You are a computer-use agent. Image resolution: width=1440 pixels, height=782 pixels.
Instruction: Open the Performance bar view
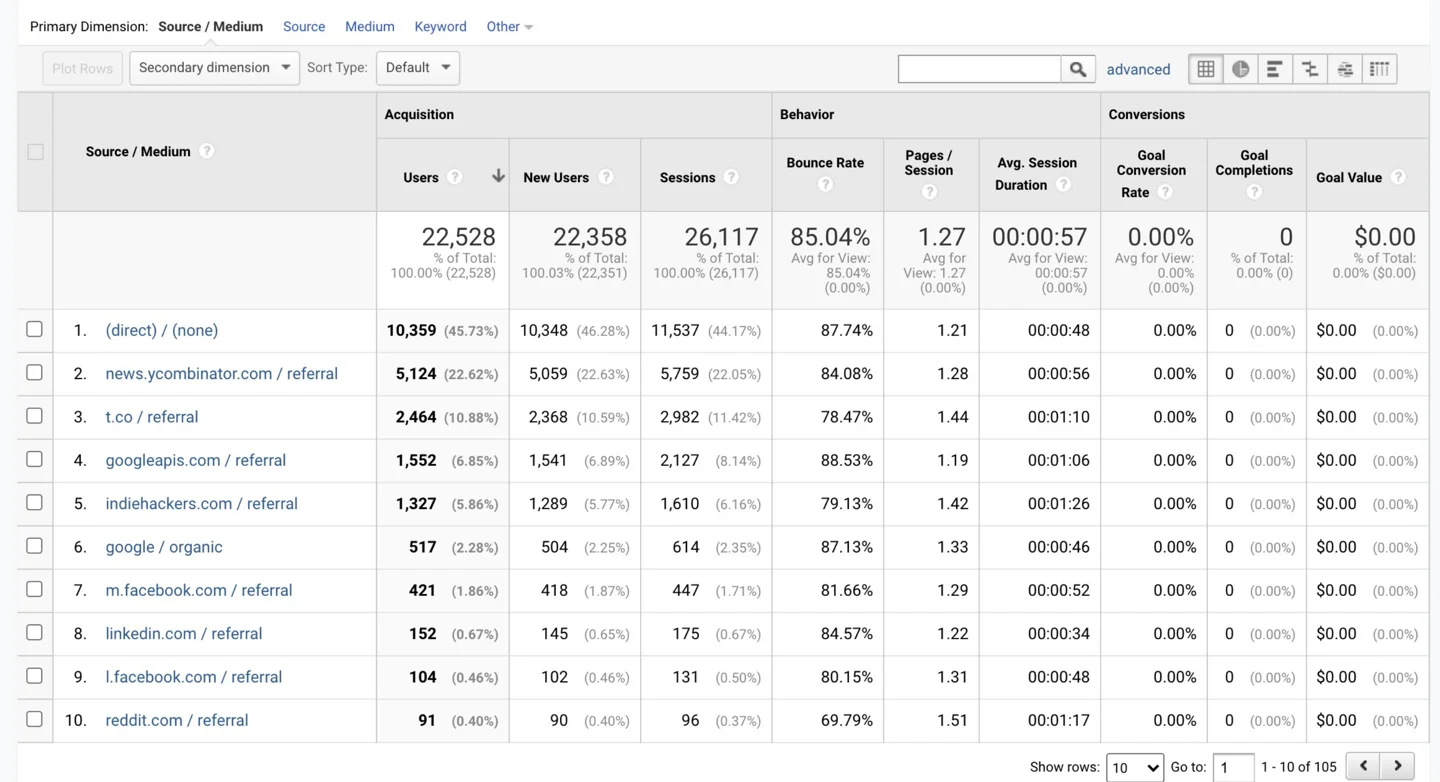click(x=1275, y=69)
